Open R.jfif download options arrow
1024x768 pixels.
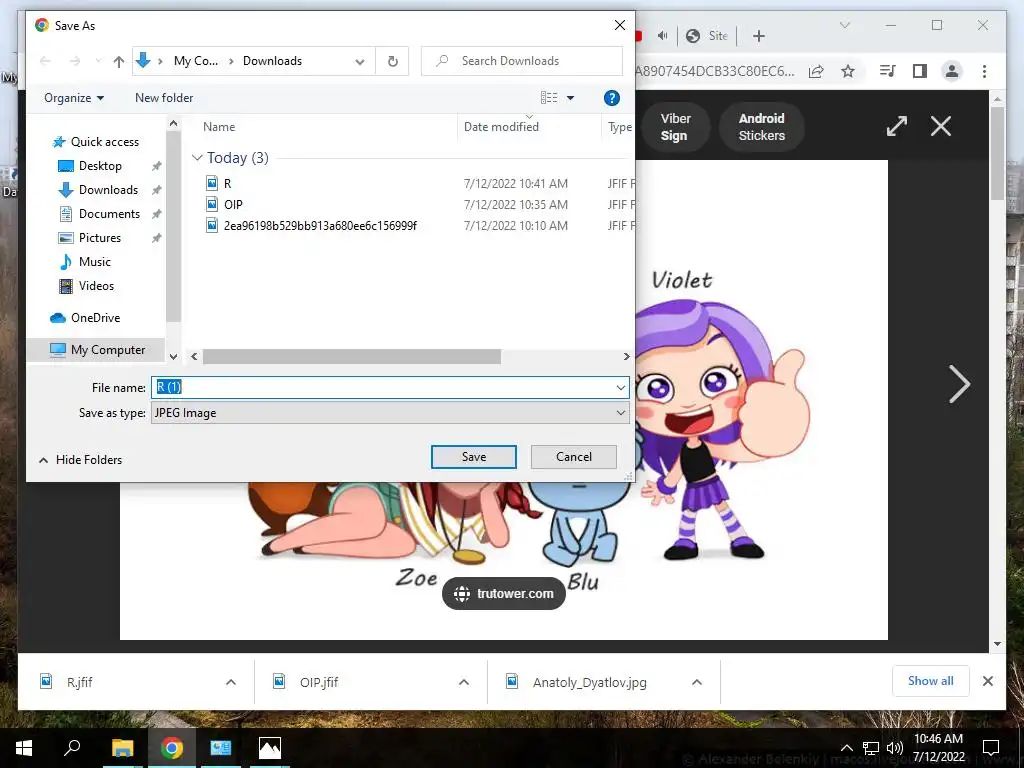pos(231,682)
